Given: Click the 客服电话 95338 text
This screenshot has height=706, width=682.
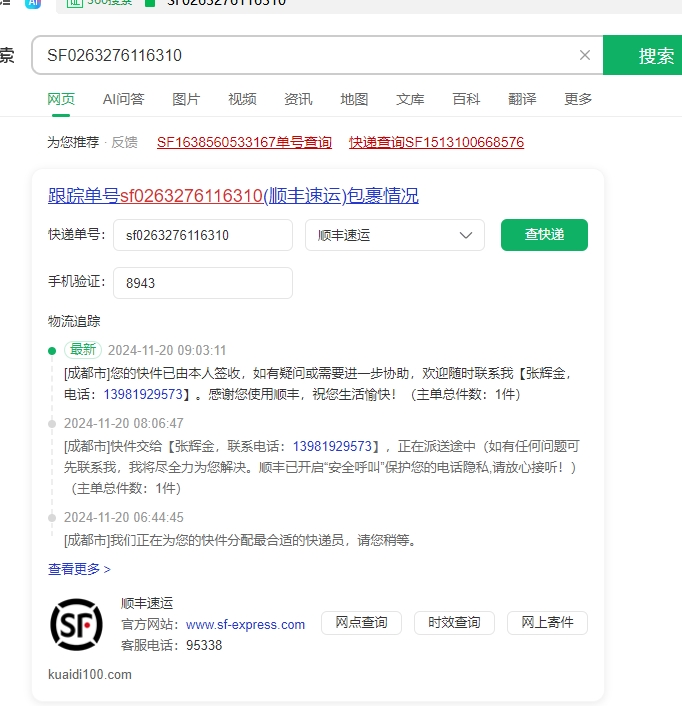Looking at the screenshot, I should (172, 645).
